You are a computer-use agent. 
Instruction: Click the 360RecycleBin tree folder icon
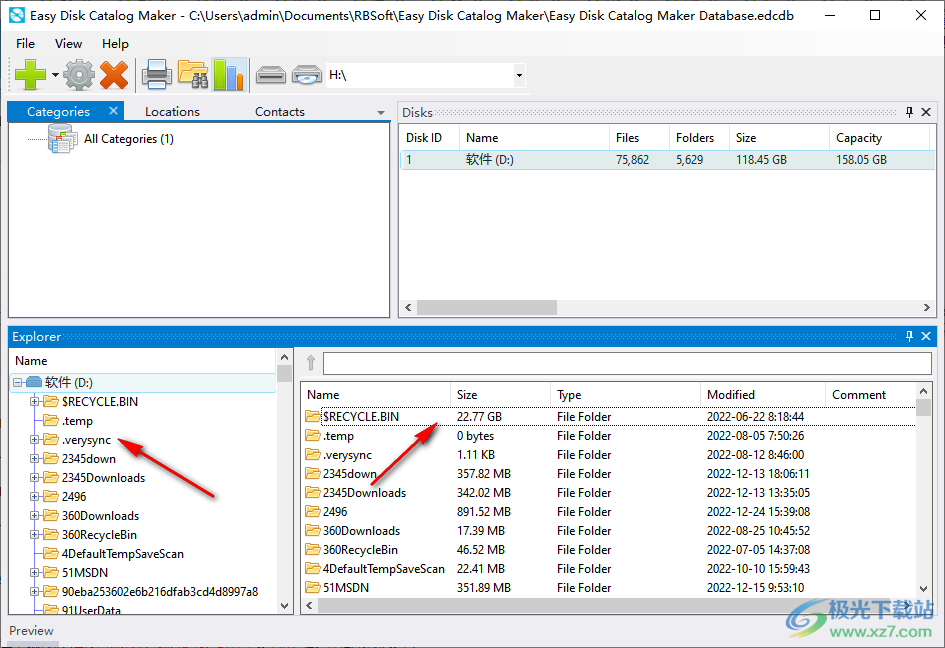51,535
